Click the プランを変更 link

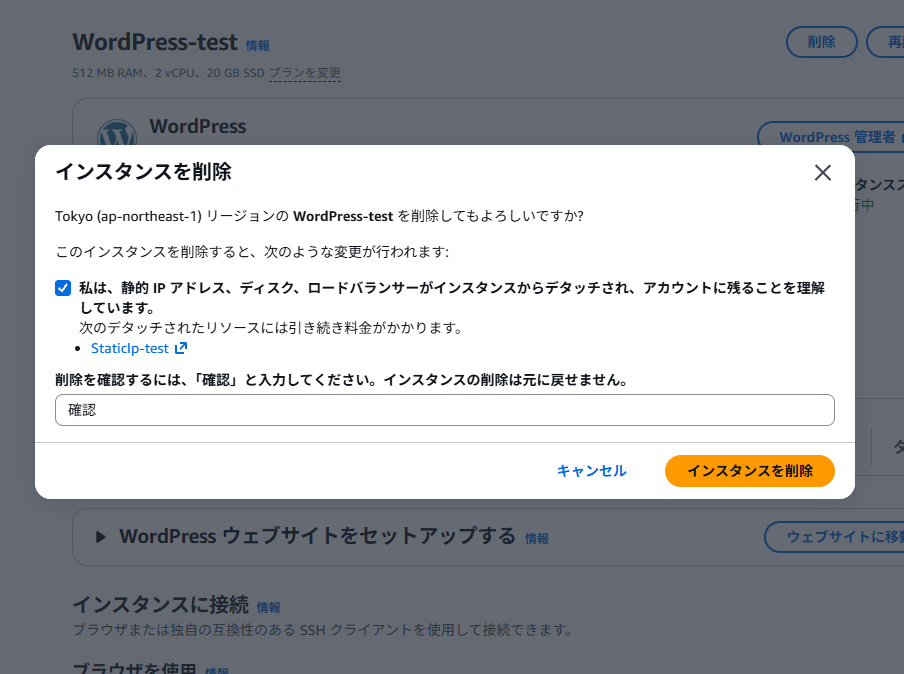305,73
